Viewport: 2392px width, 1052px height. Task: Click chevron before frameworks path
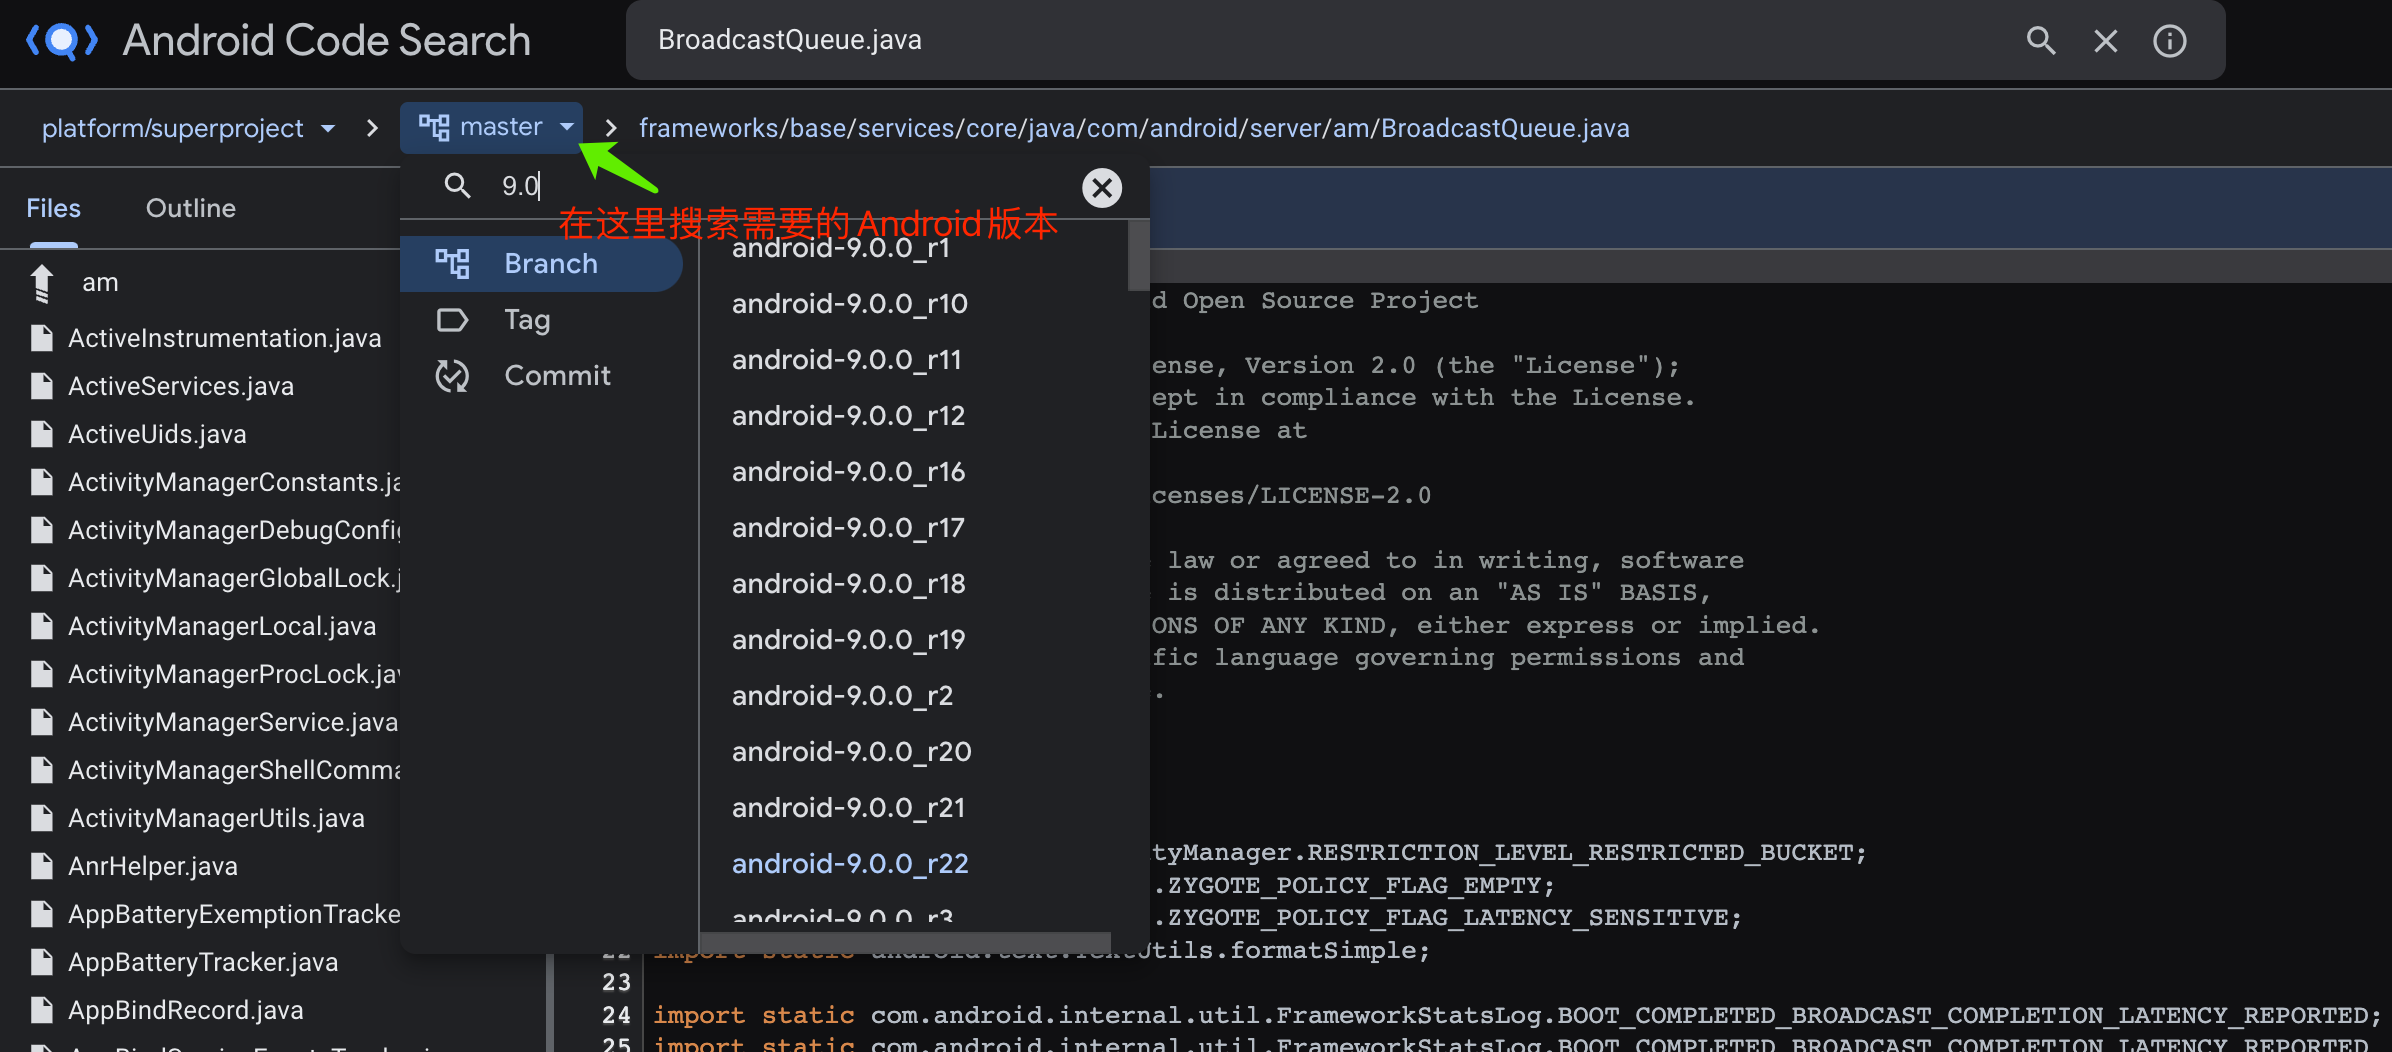pos(611,128)
